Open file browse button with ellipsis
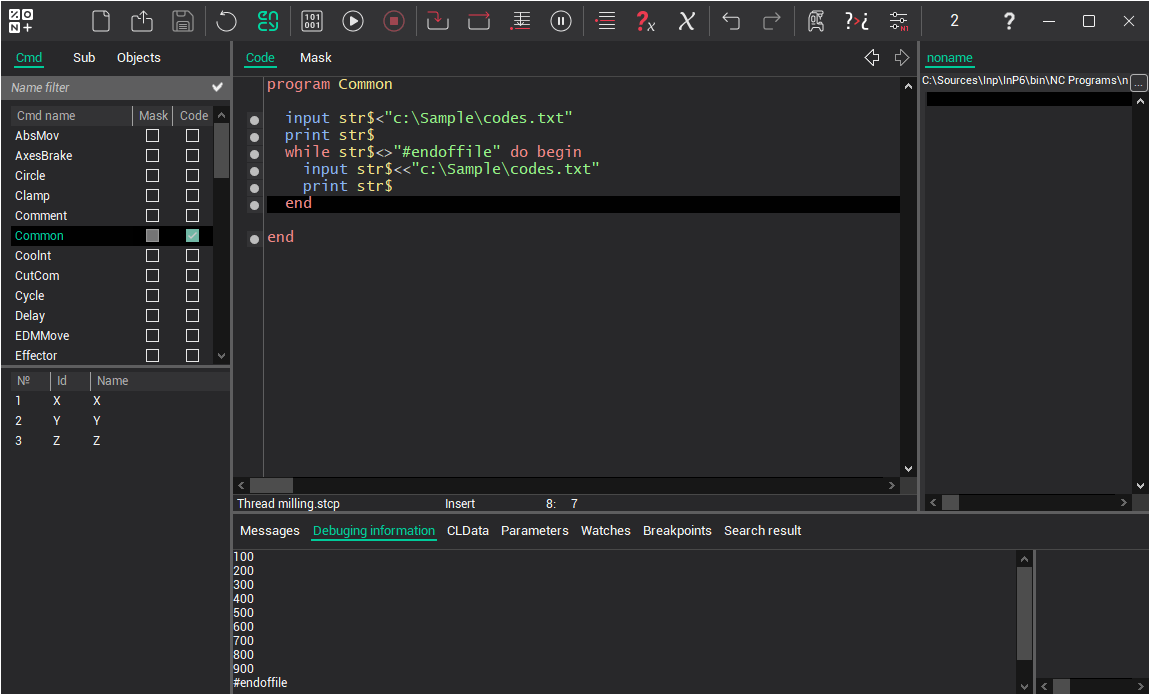 click(x=1139, y=83)
